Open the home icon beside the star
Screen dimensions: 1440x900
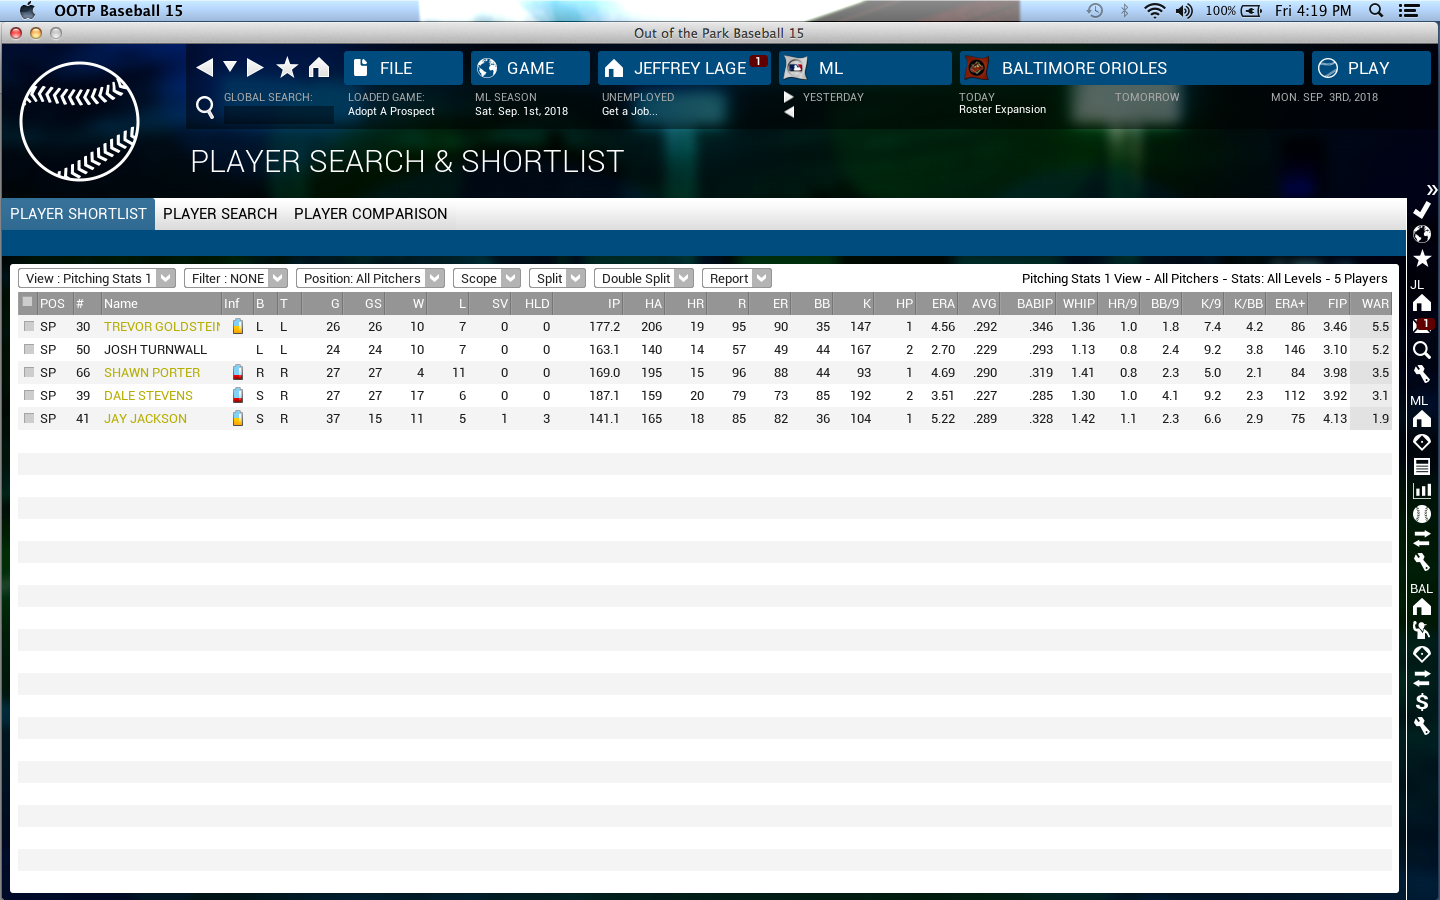(319, 67)
